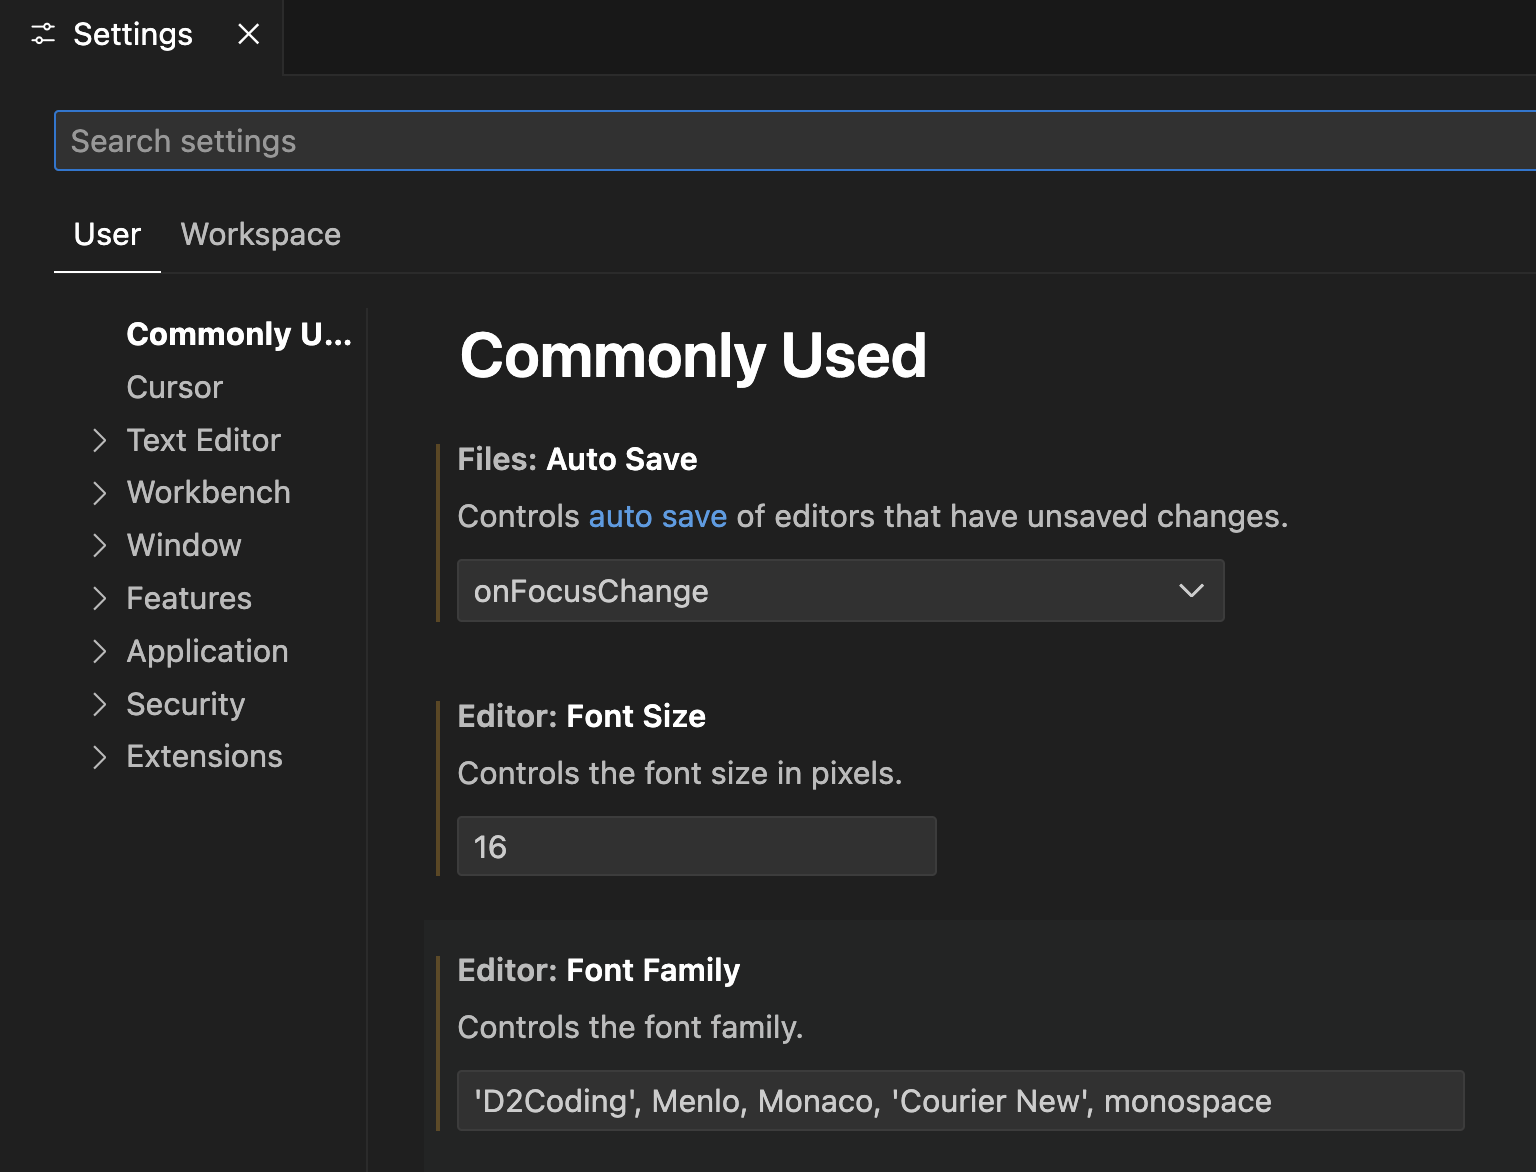1536x1172 pixels.
Task: Open the Features settings category
Action: coord(189,598)
